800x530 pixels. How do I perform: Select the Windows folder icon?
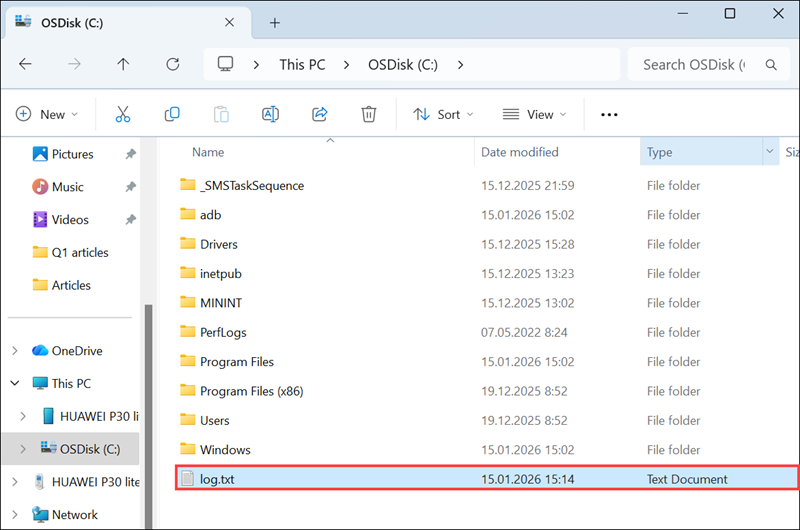[x=188, y=449]
